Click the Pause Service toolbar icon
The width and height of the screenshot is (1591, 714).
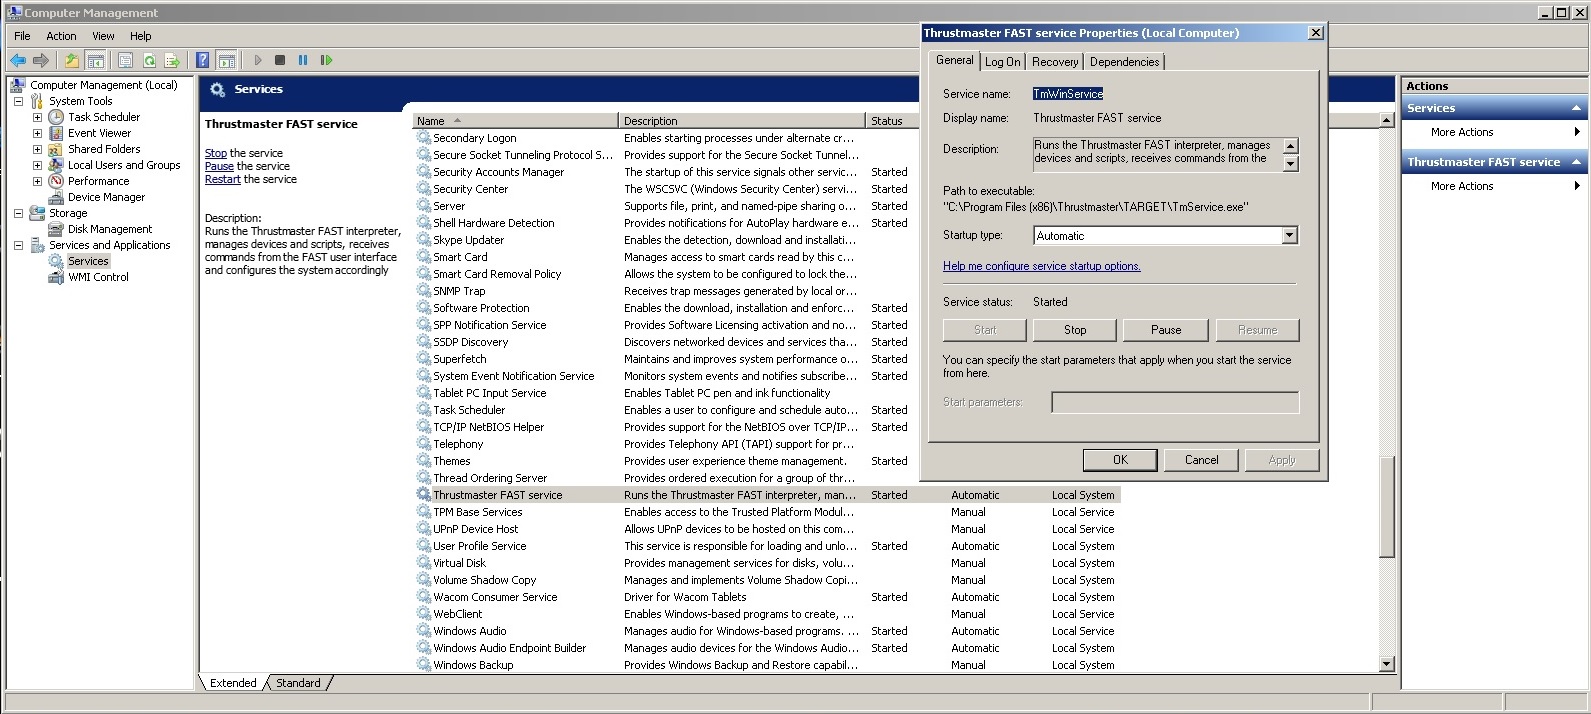(x=303, y=60)
